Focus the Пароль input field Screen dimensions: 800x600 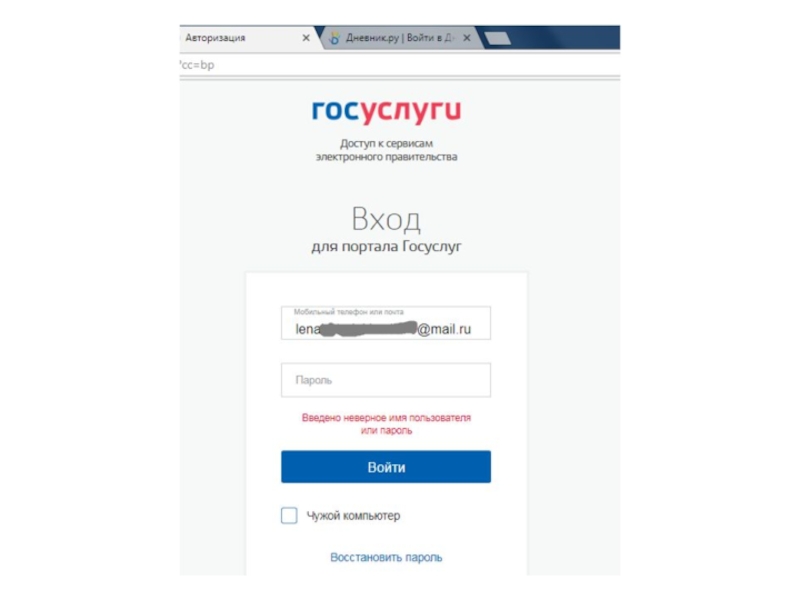(x=386, y=380)
